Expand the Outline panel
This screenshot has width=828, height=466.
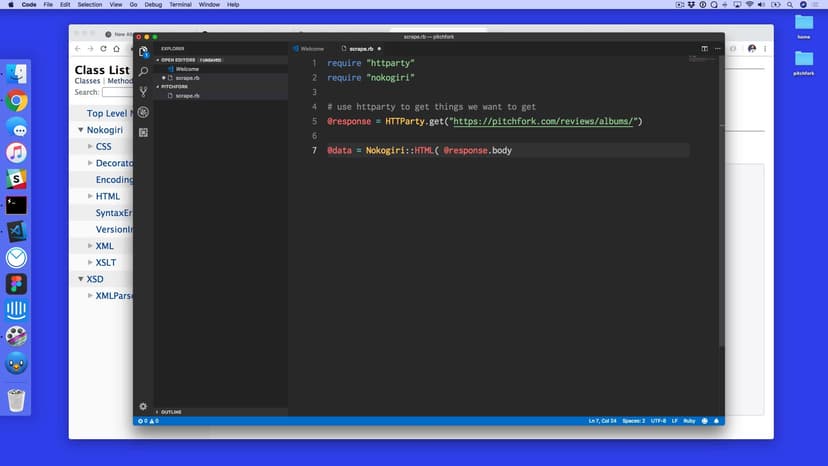pos(170,412)
